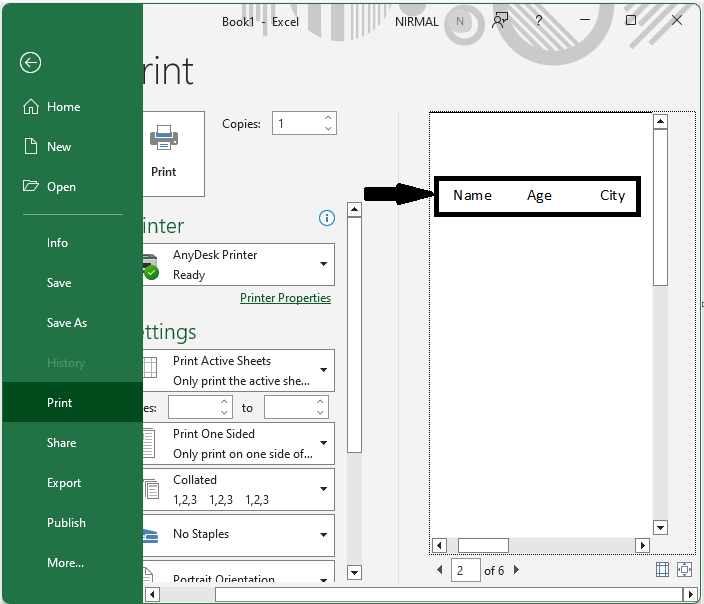Click the Zoom to Page icon
Viewport: 704px width, 604px height.
tap(685, 570)
